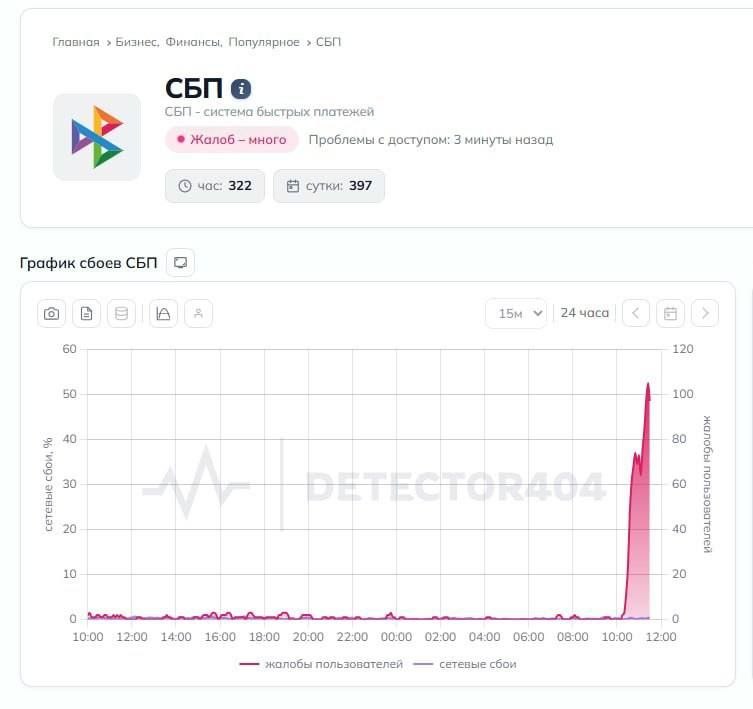Click the monitor icon beside График сбоев СБП
The height and width of the screenshot is (709, 753).
coord(180,262)
